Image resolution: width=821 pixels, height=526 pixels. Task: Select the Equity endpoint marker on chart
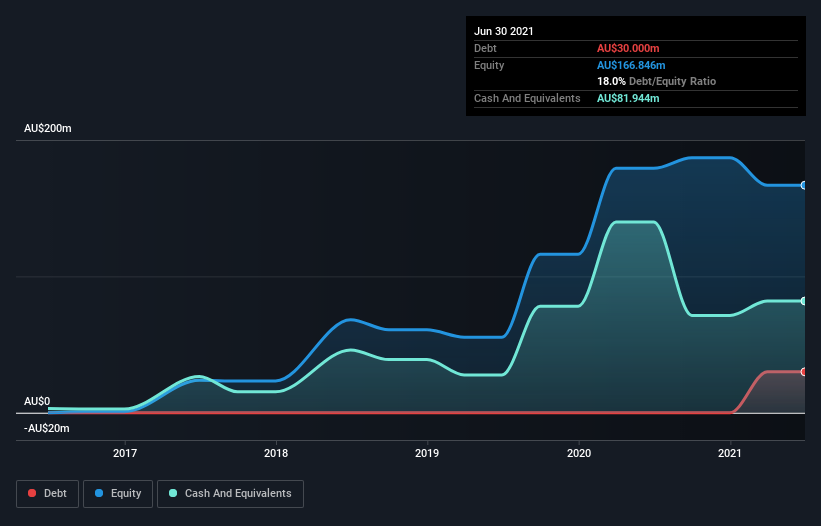click(803, 185)
